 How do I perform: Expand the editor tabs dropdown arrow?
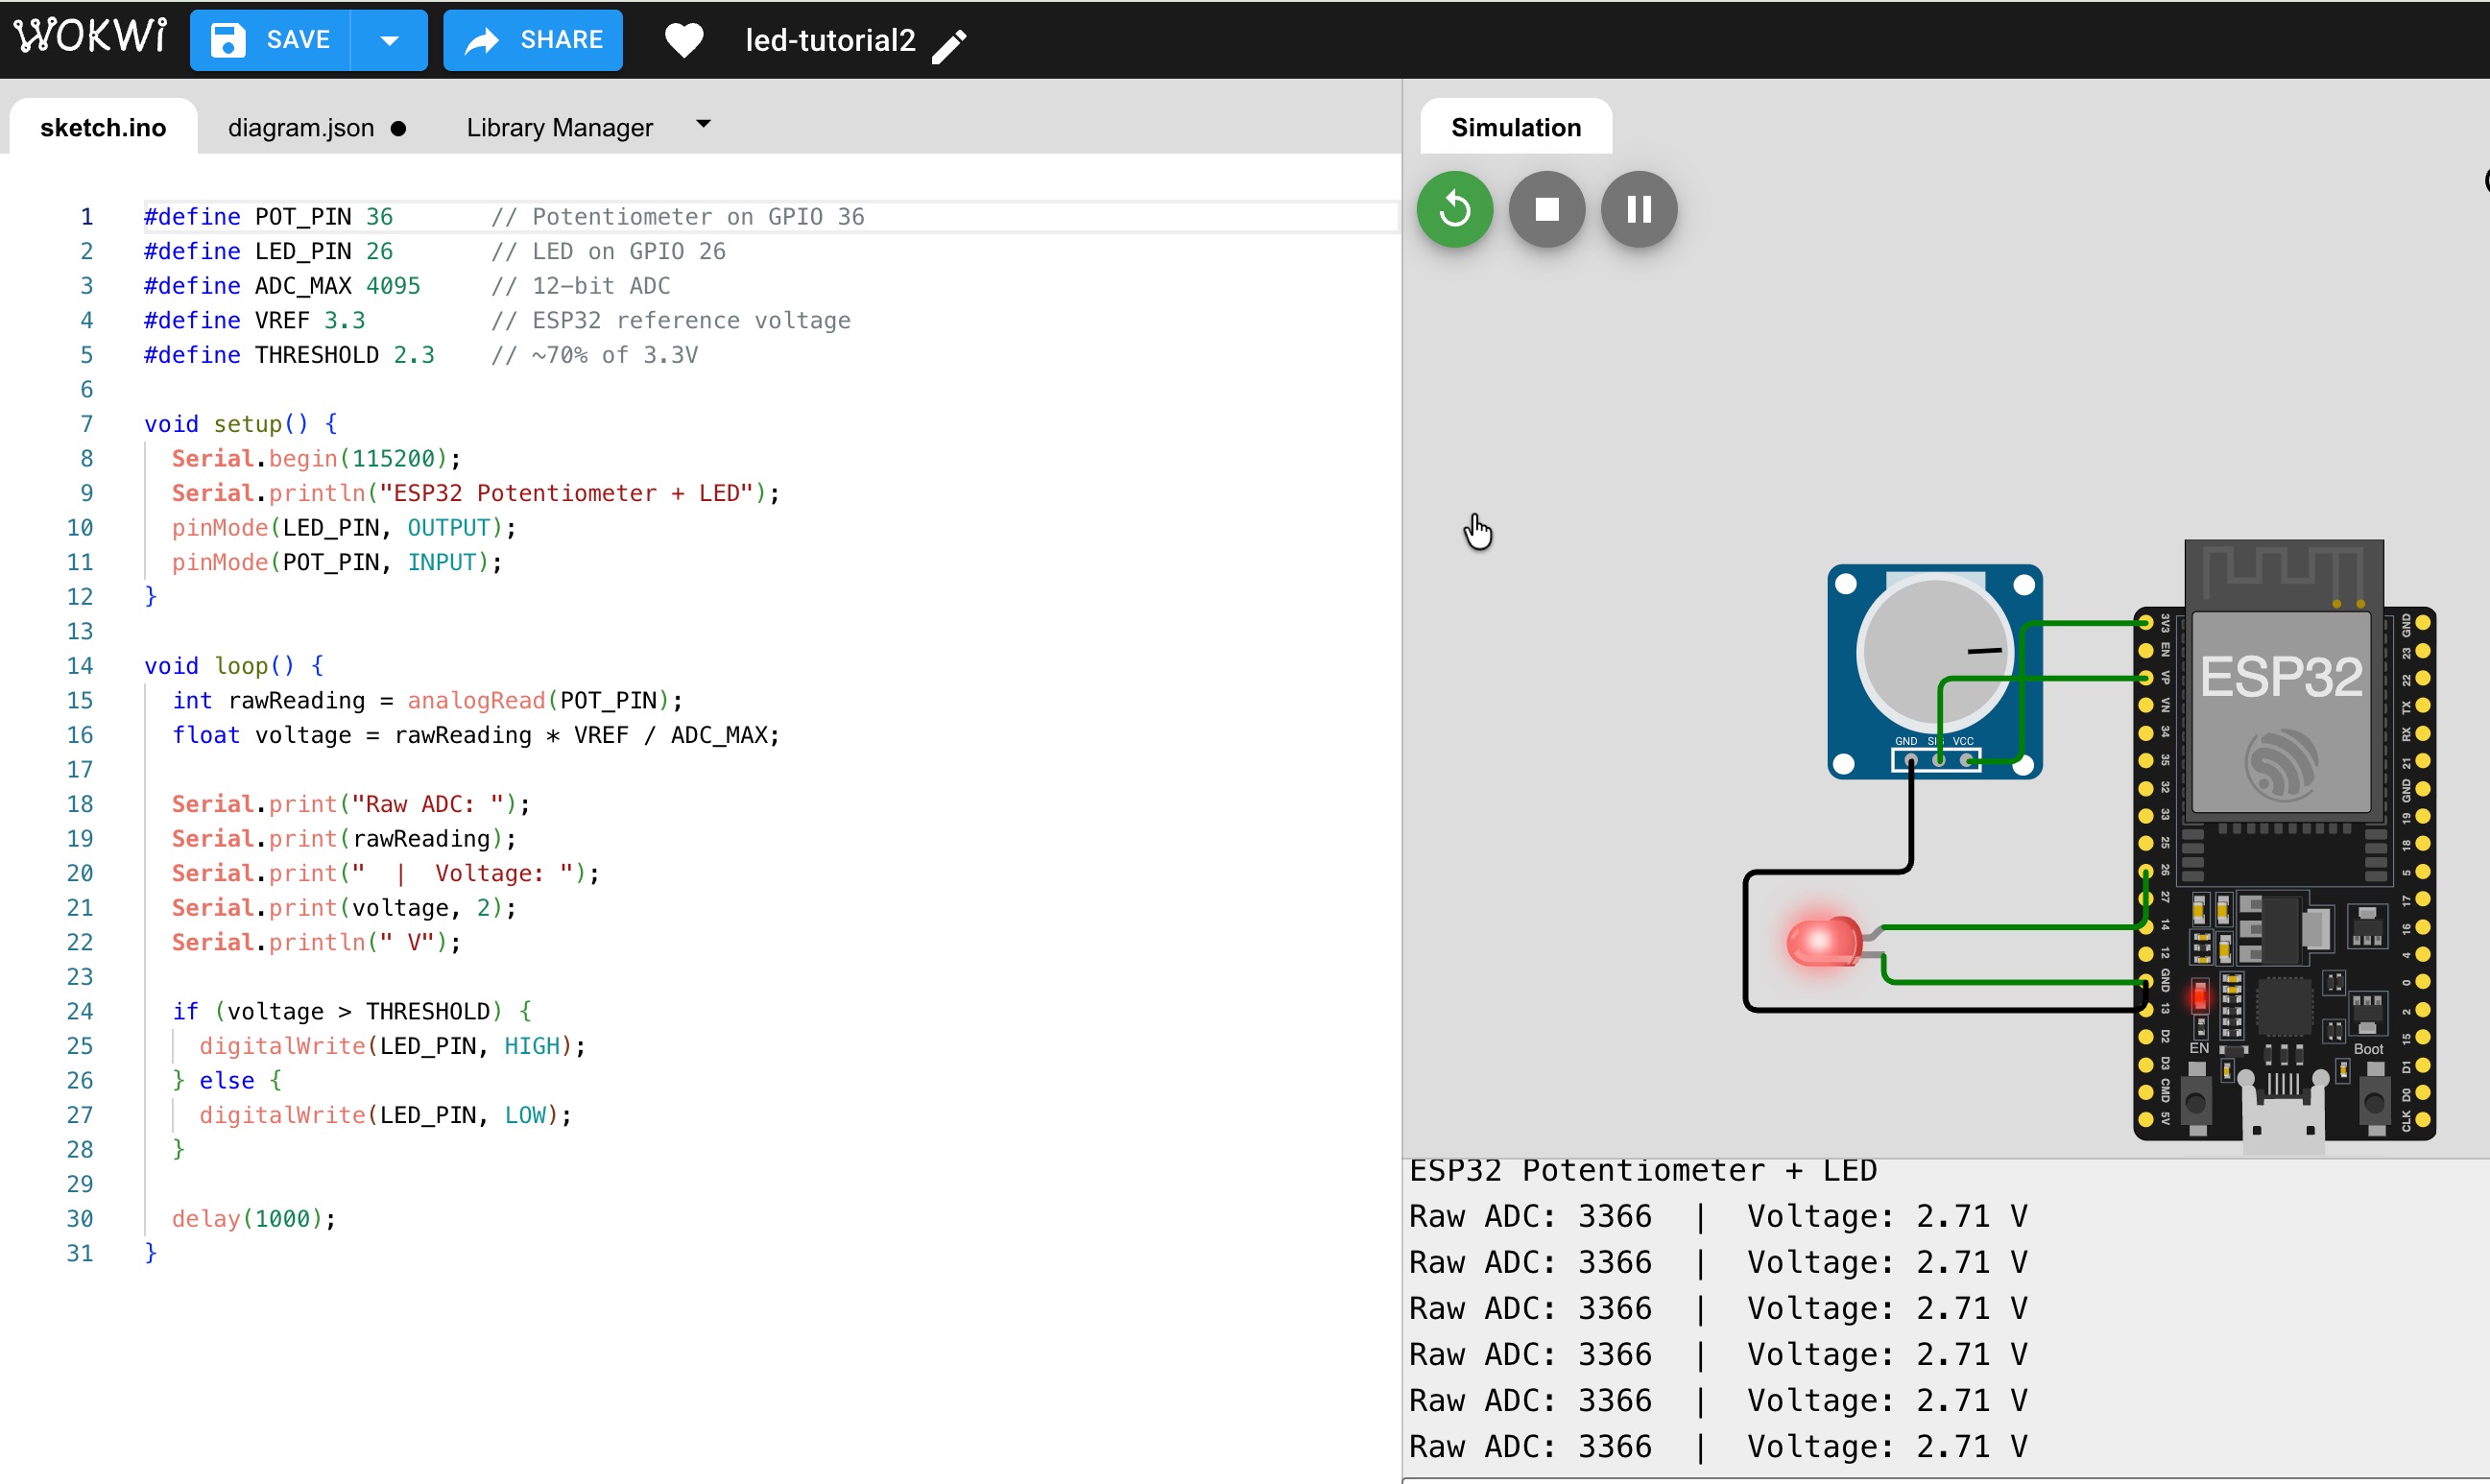(703, 124)
